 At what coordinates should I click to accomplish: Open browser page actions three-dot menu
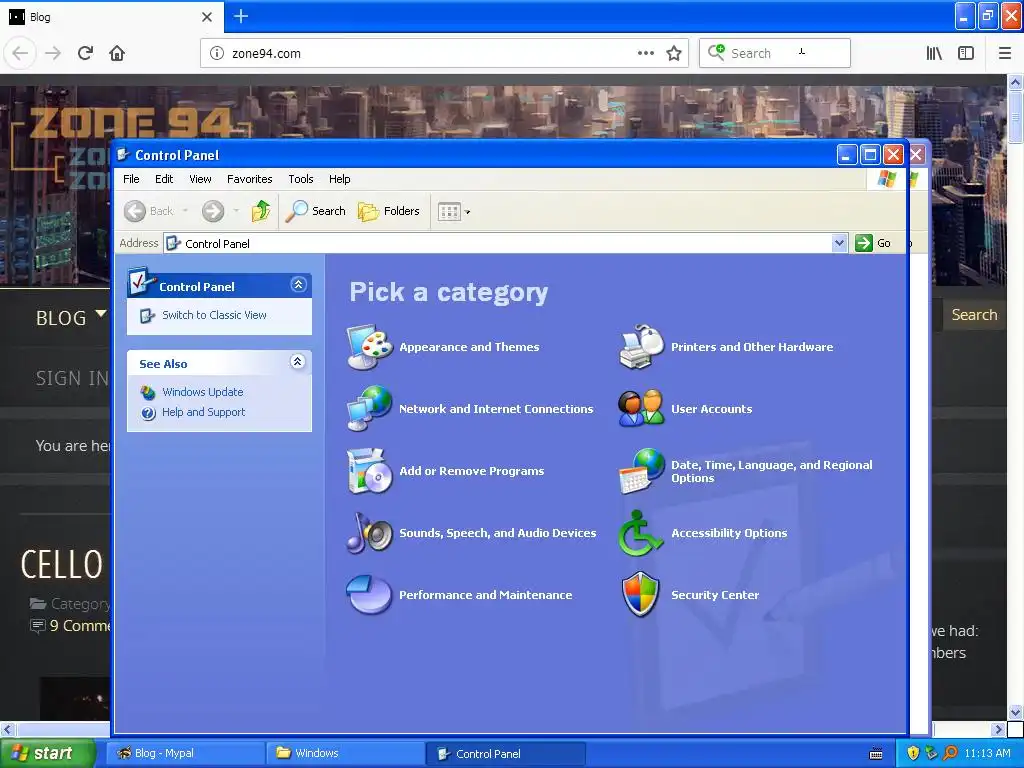pos(646,53)
